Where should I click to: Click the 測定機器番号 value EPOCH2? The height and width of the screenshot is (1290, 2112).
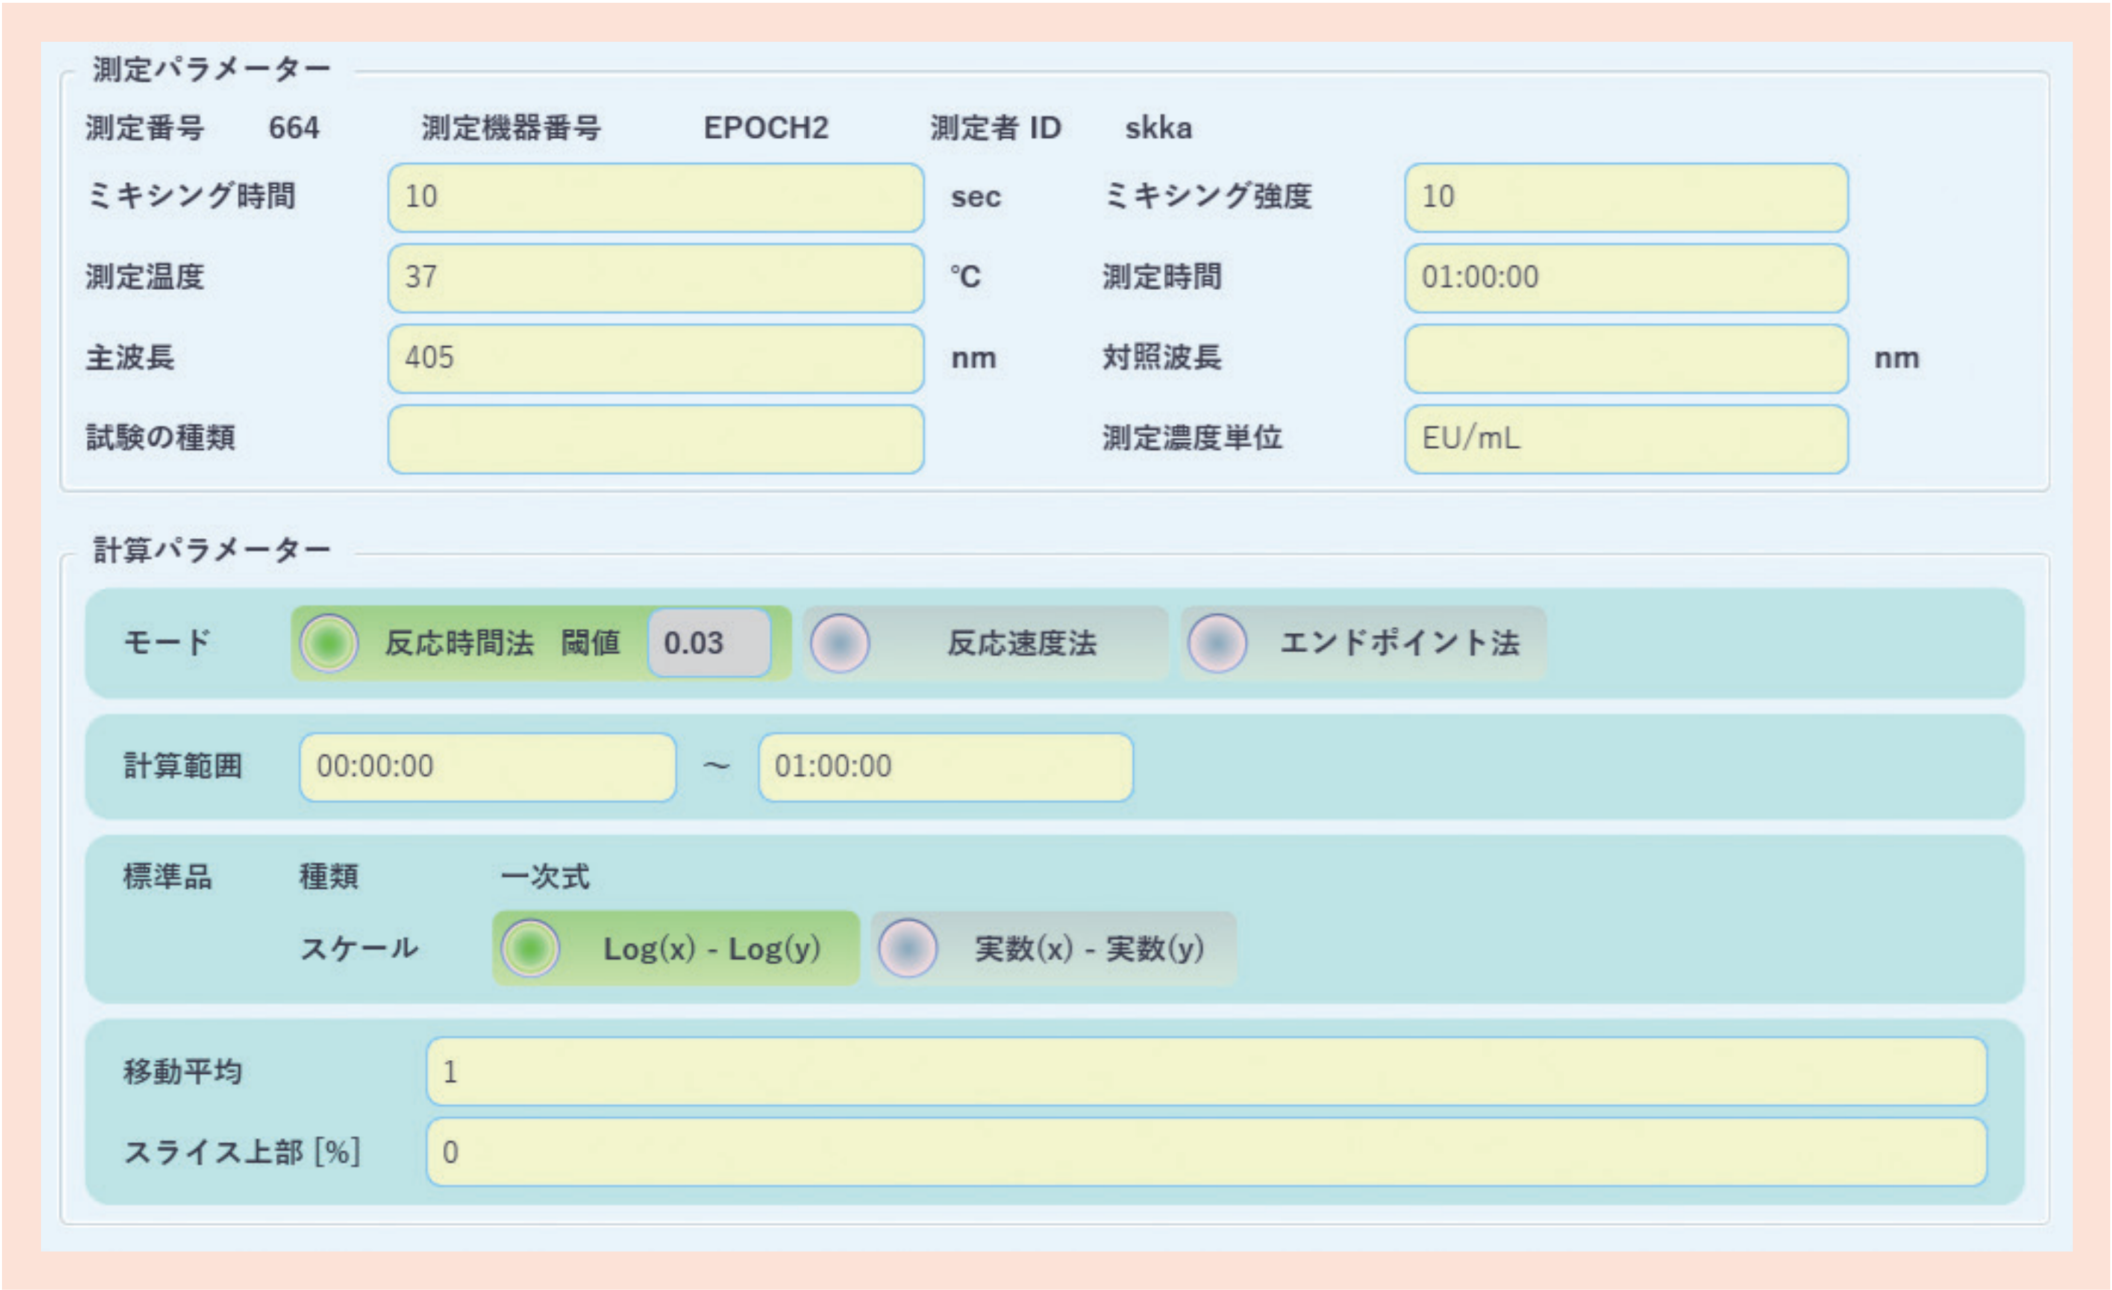(x=766, y=128)
